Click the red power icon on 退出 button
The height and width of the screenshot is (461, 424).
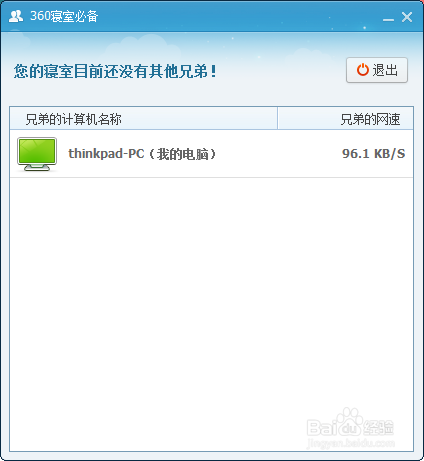tap(363, 70)
